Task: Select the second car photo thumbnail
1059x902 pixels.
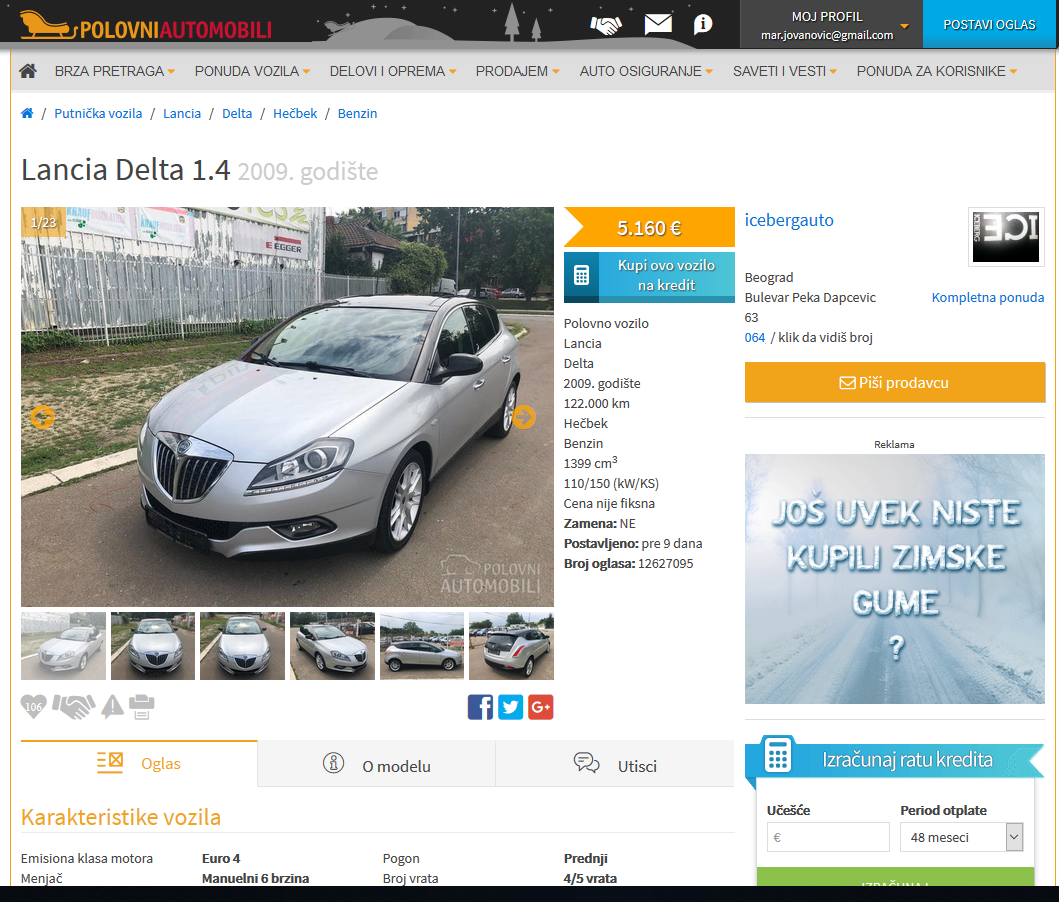Action: coord(153,646)
